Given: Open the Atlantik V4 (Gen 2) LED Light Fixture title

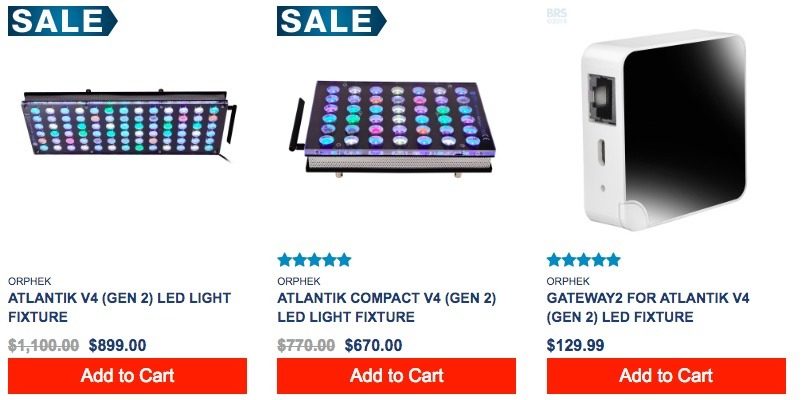Looking at the screenshot, I should pos(119,307).
